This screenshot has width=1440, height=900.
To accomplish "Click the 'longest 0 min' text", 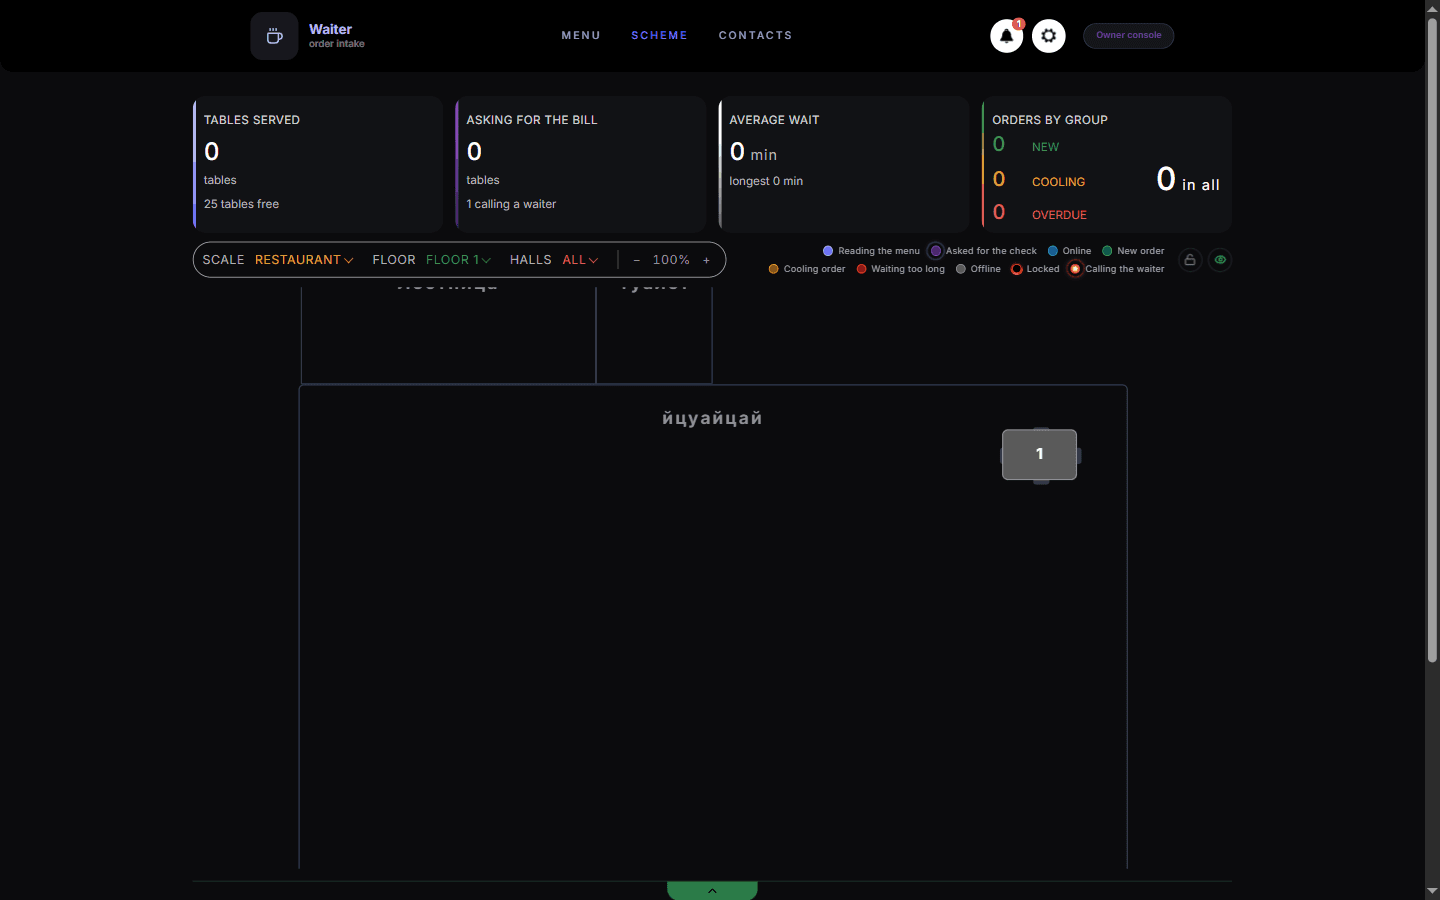I will click(766, 181).
